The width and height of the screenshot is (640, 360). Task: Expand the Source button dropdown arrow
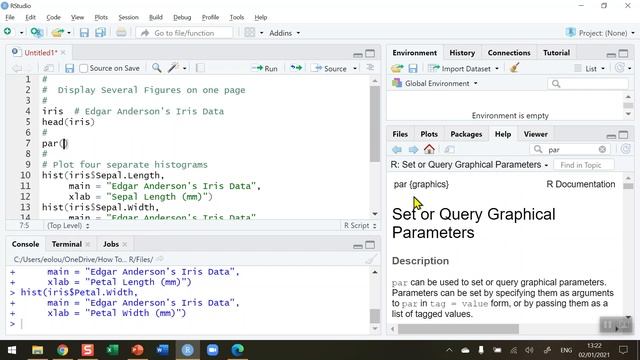[x=355, y=69]
